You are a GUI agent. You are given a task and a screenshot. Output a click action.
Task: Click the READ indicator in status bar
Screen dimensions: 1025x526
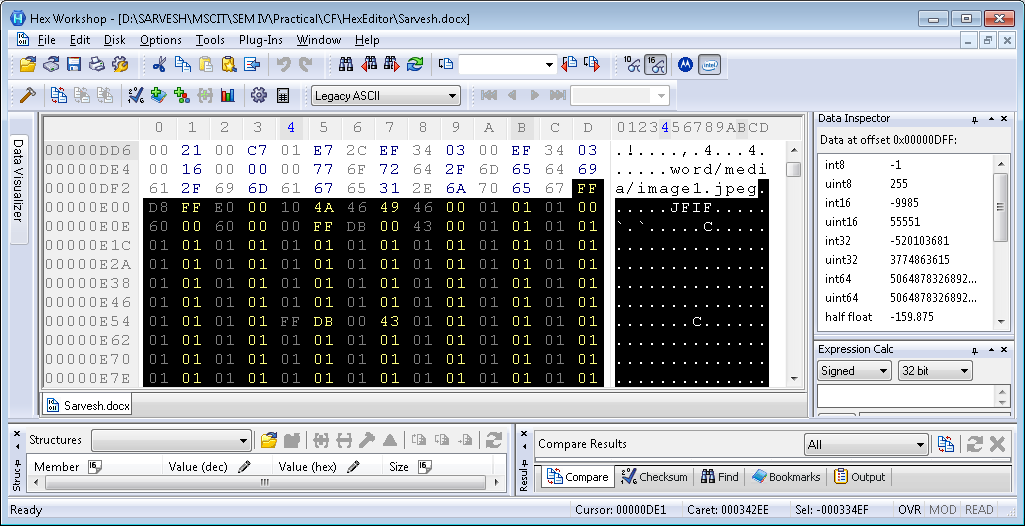[979, 510]
